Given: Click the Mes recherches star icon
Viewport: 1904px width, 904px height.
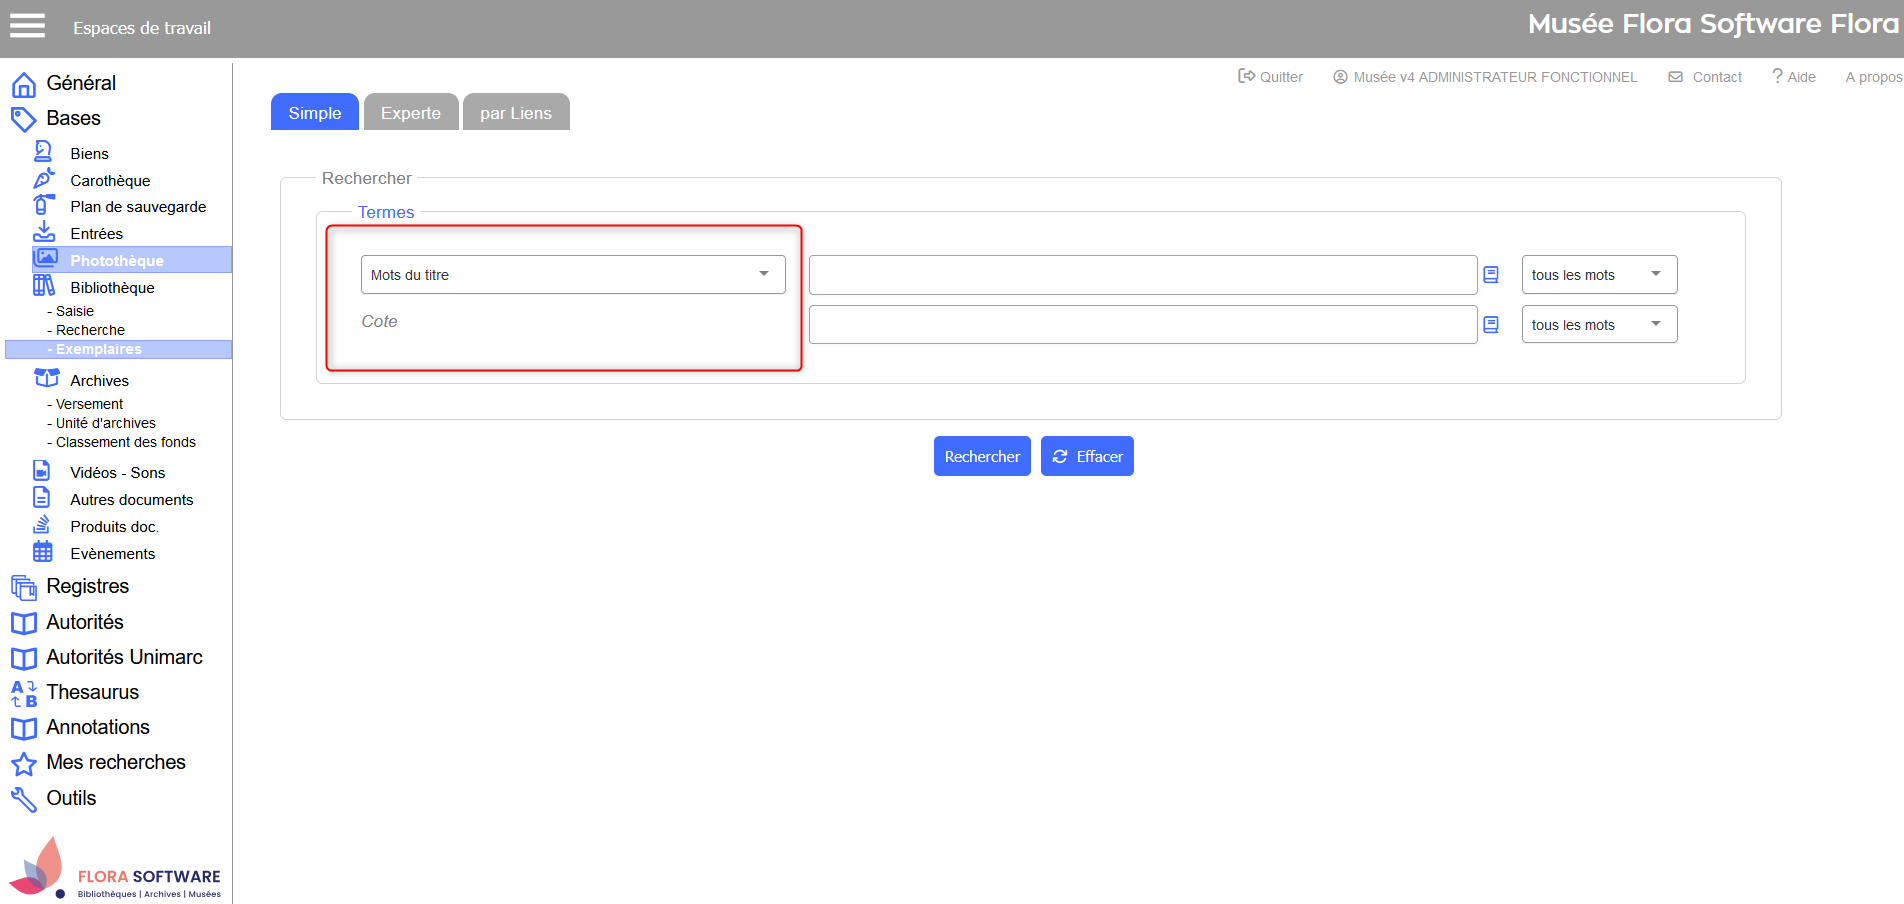Looking at the screenshot, I should [24, 764].
